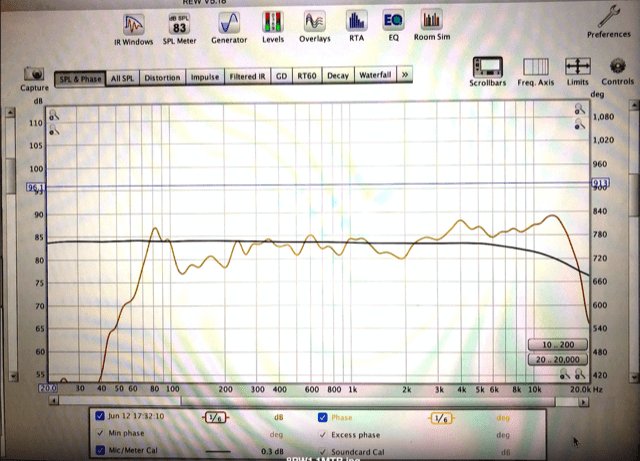Open the RTA analyzer
The width and height of the screenshot is (640, 461).
(x=356, y=26)
